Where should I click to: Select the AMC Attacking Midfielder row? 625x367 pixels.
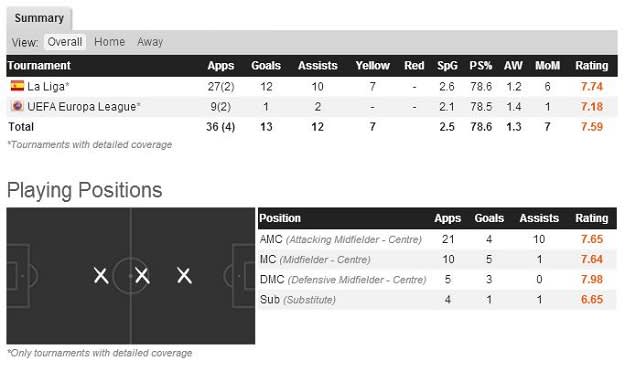click(437, 239)
